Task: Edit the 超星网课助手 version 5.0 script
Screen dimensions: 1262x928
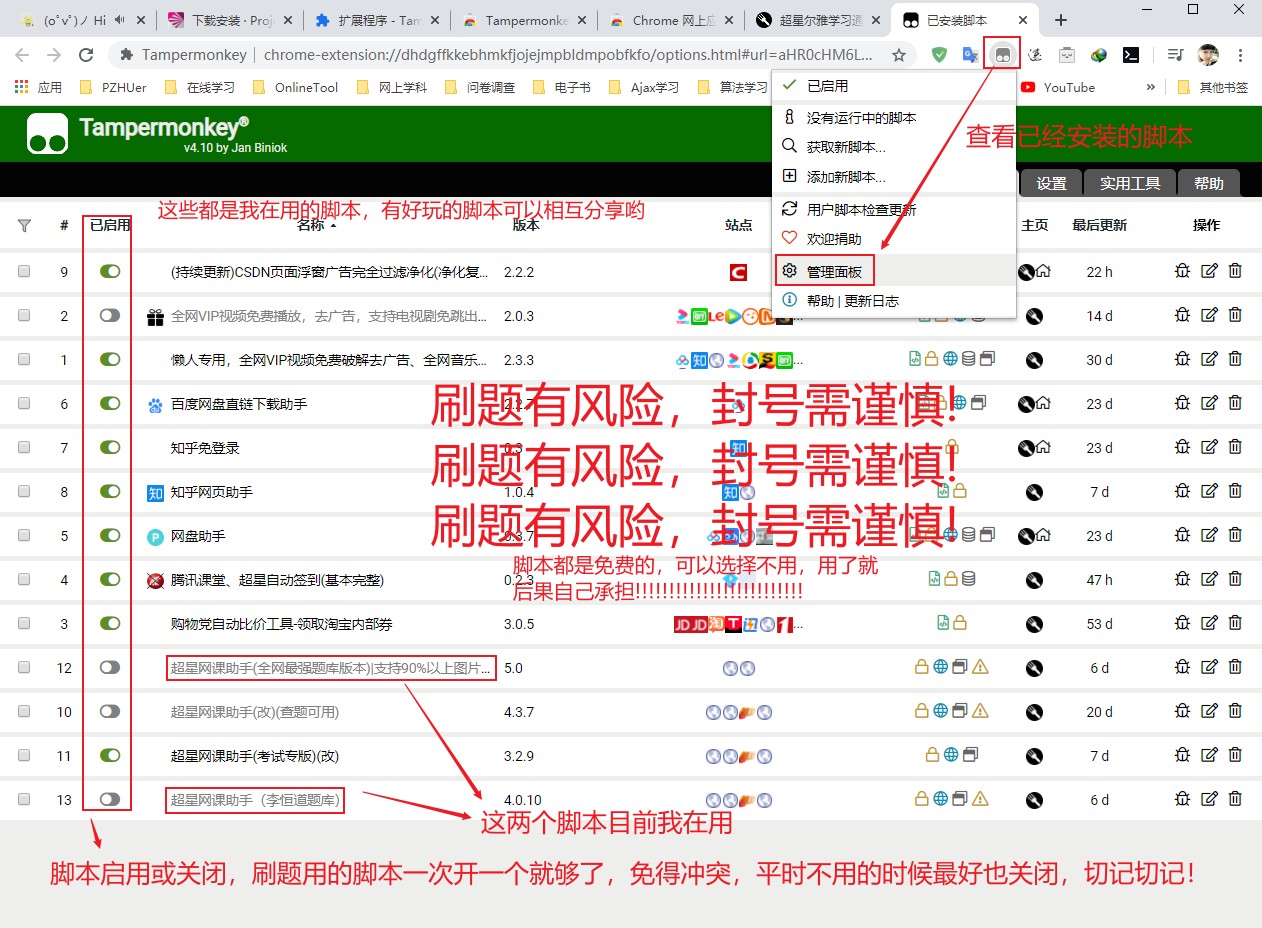Action: pos(1209,667)
